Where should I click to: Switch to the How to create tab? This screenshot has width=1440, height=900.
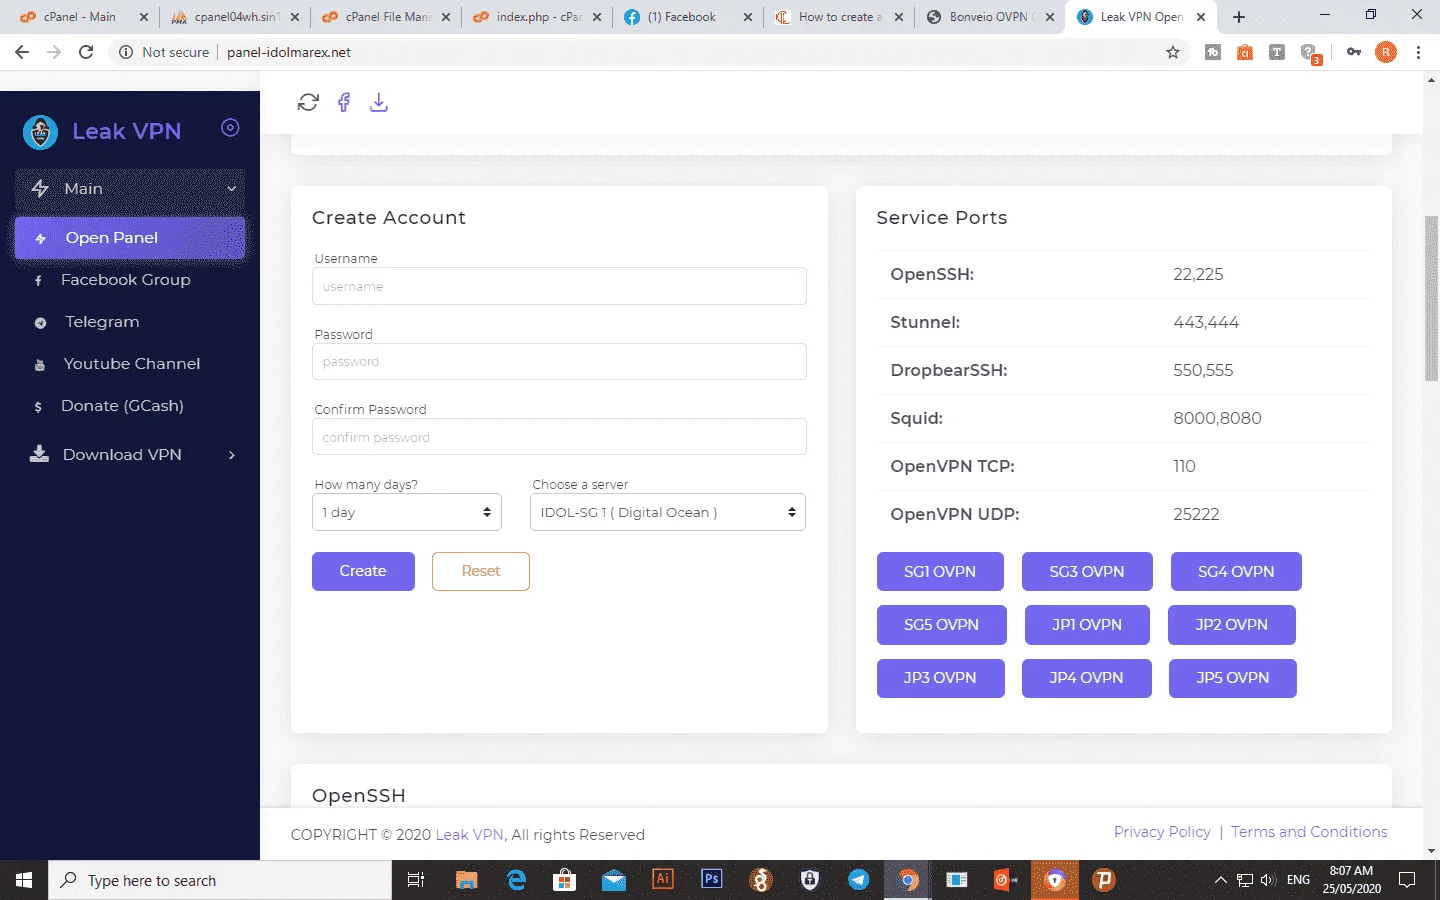840,17
